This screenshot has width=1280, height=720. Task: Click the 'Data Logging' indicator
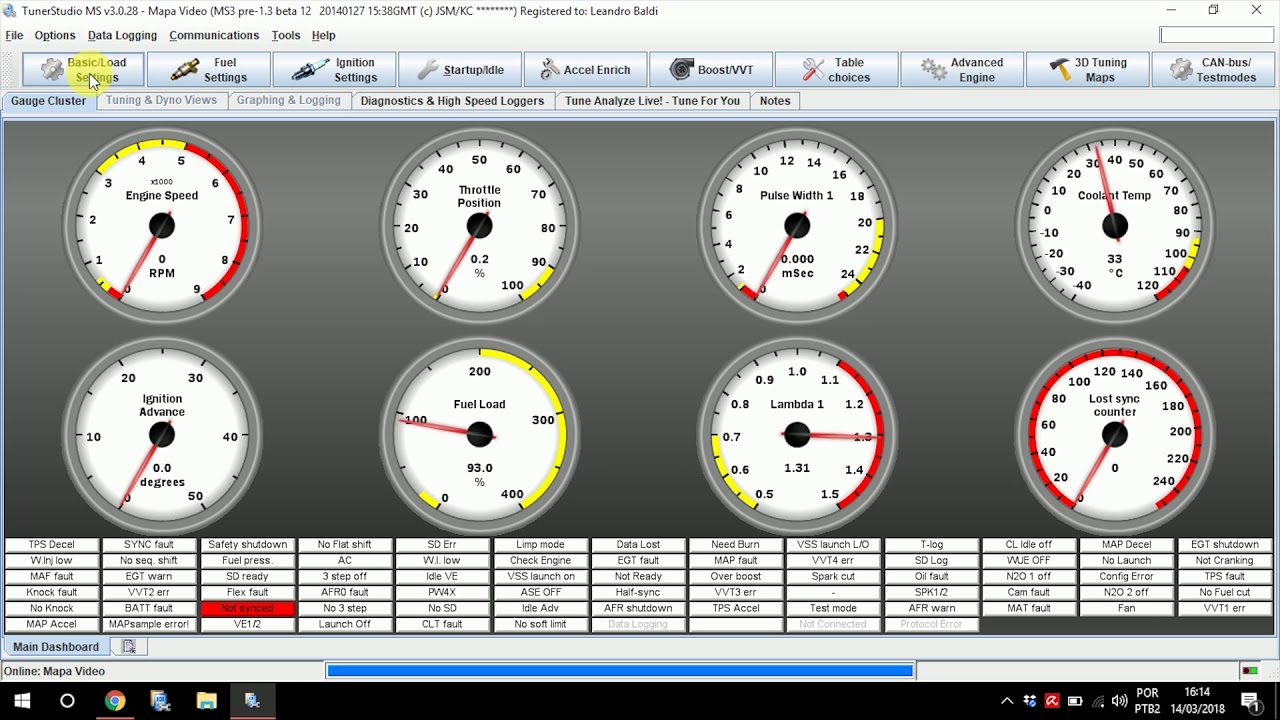(x=638, y=624)
